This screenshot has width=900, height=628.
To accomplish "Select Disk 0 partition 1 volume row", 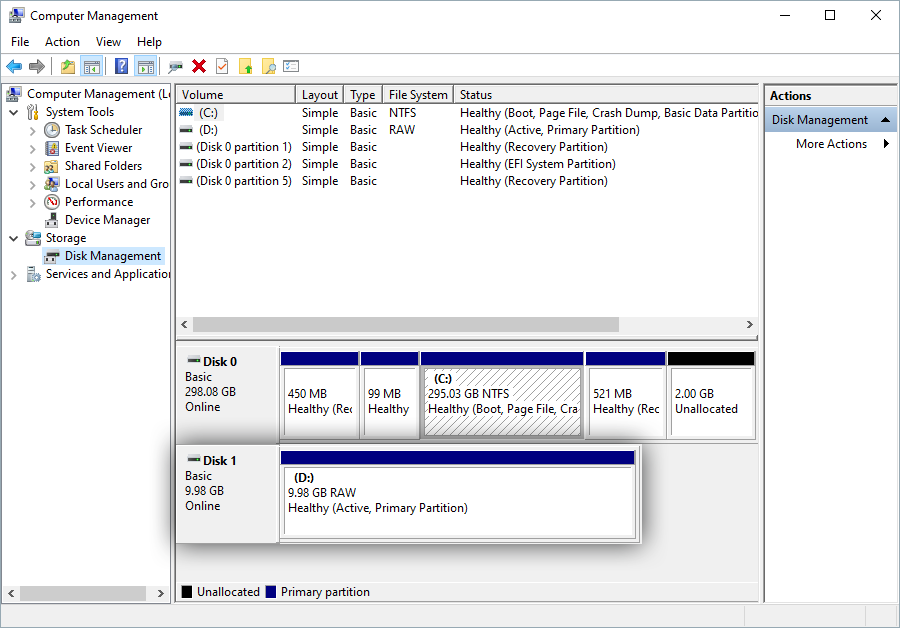I will click(468, 147).
